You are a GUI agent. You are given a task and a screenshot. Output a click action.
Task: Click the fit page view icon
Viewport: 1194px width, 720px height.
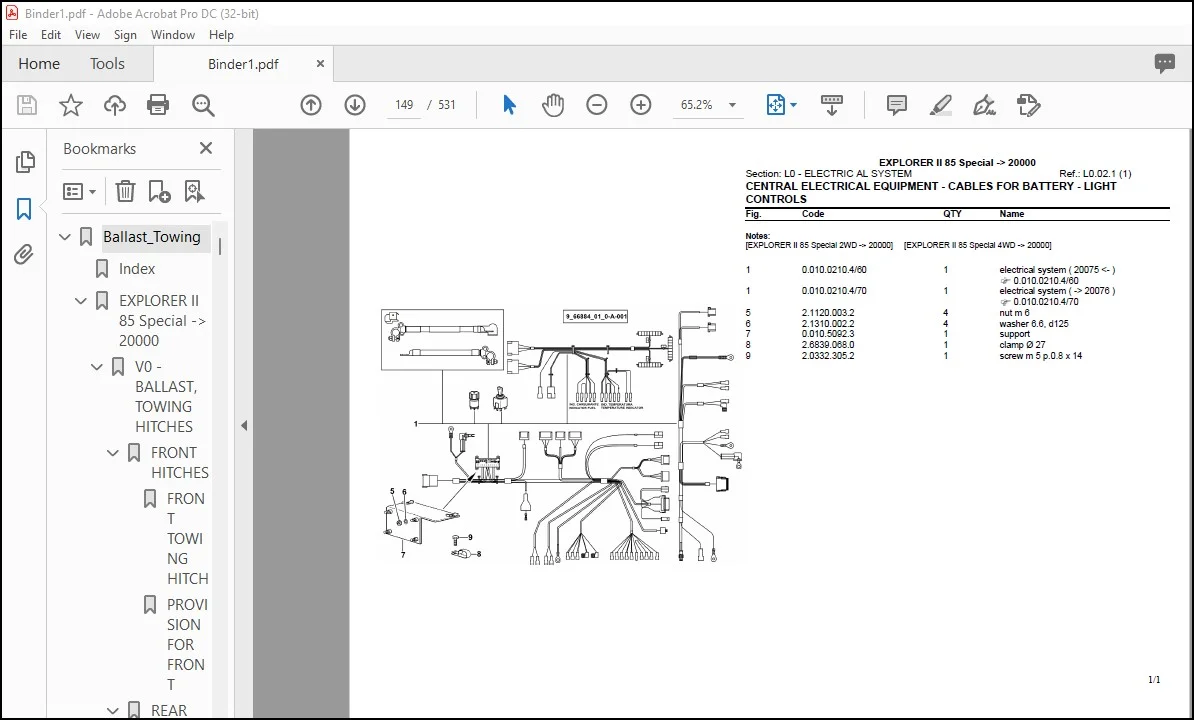(x=775, y=105)
